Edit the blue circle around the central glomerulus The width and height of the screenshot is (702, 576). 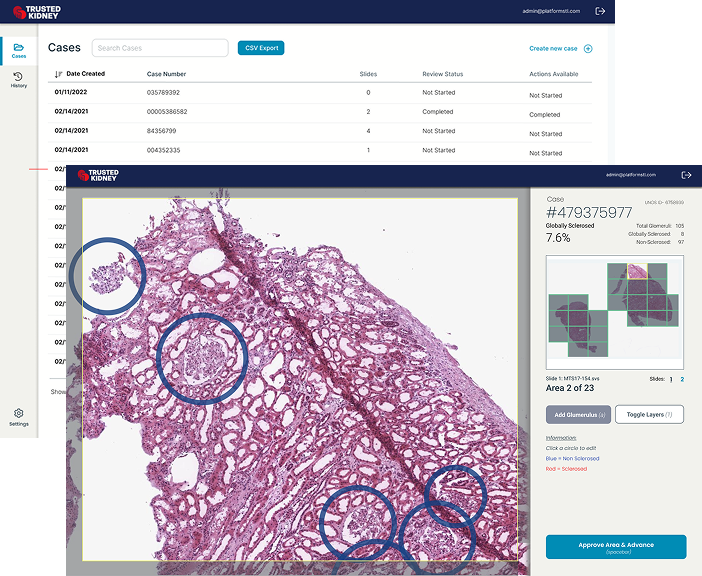pos(202,358)
